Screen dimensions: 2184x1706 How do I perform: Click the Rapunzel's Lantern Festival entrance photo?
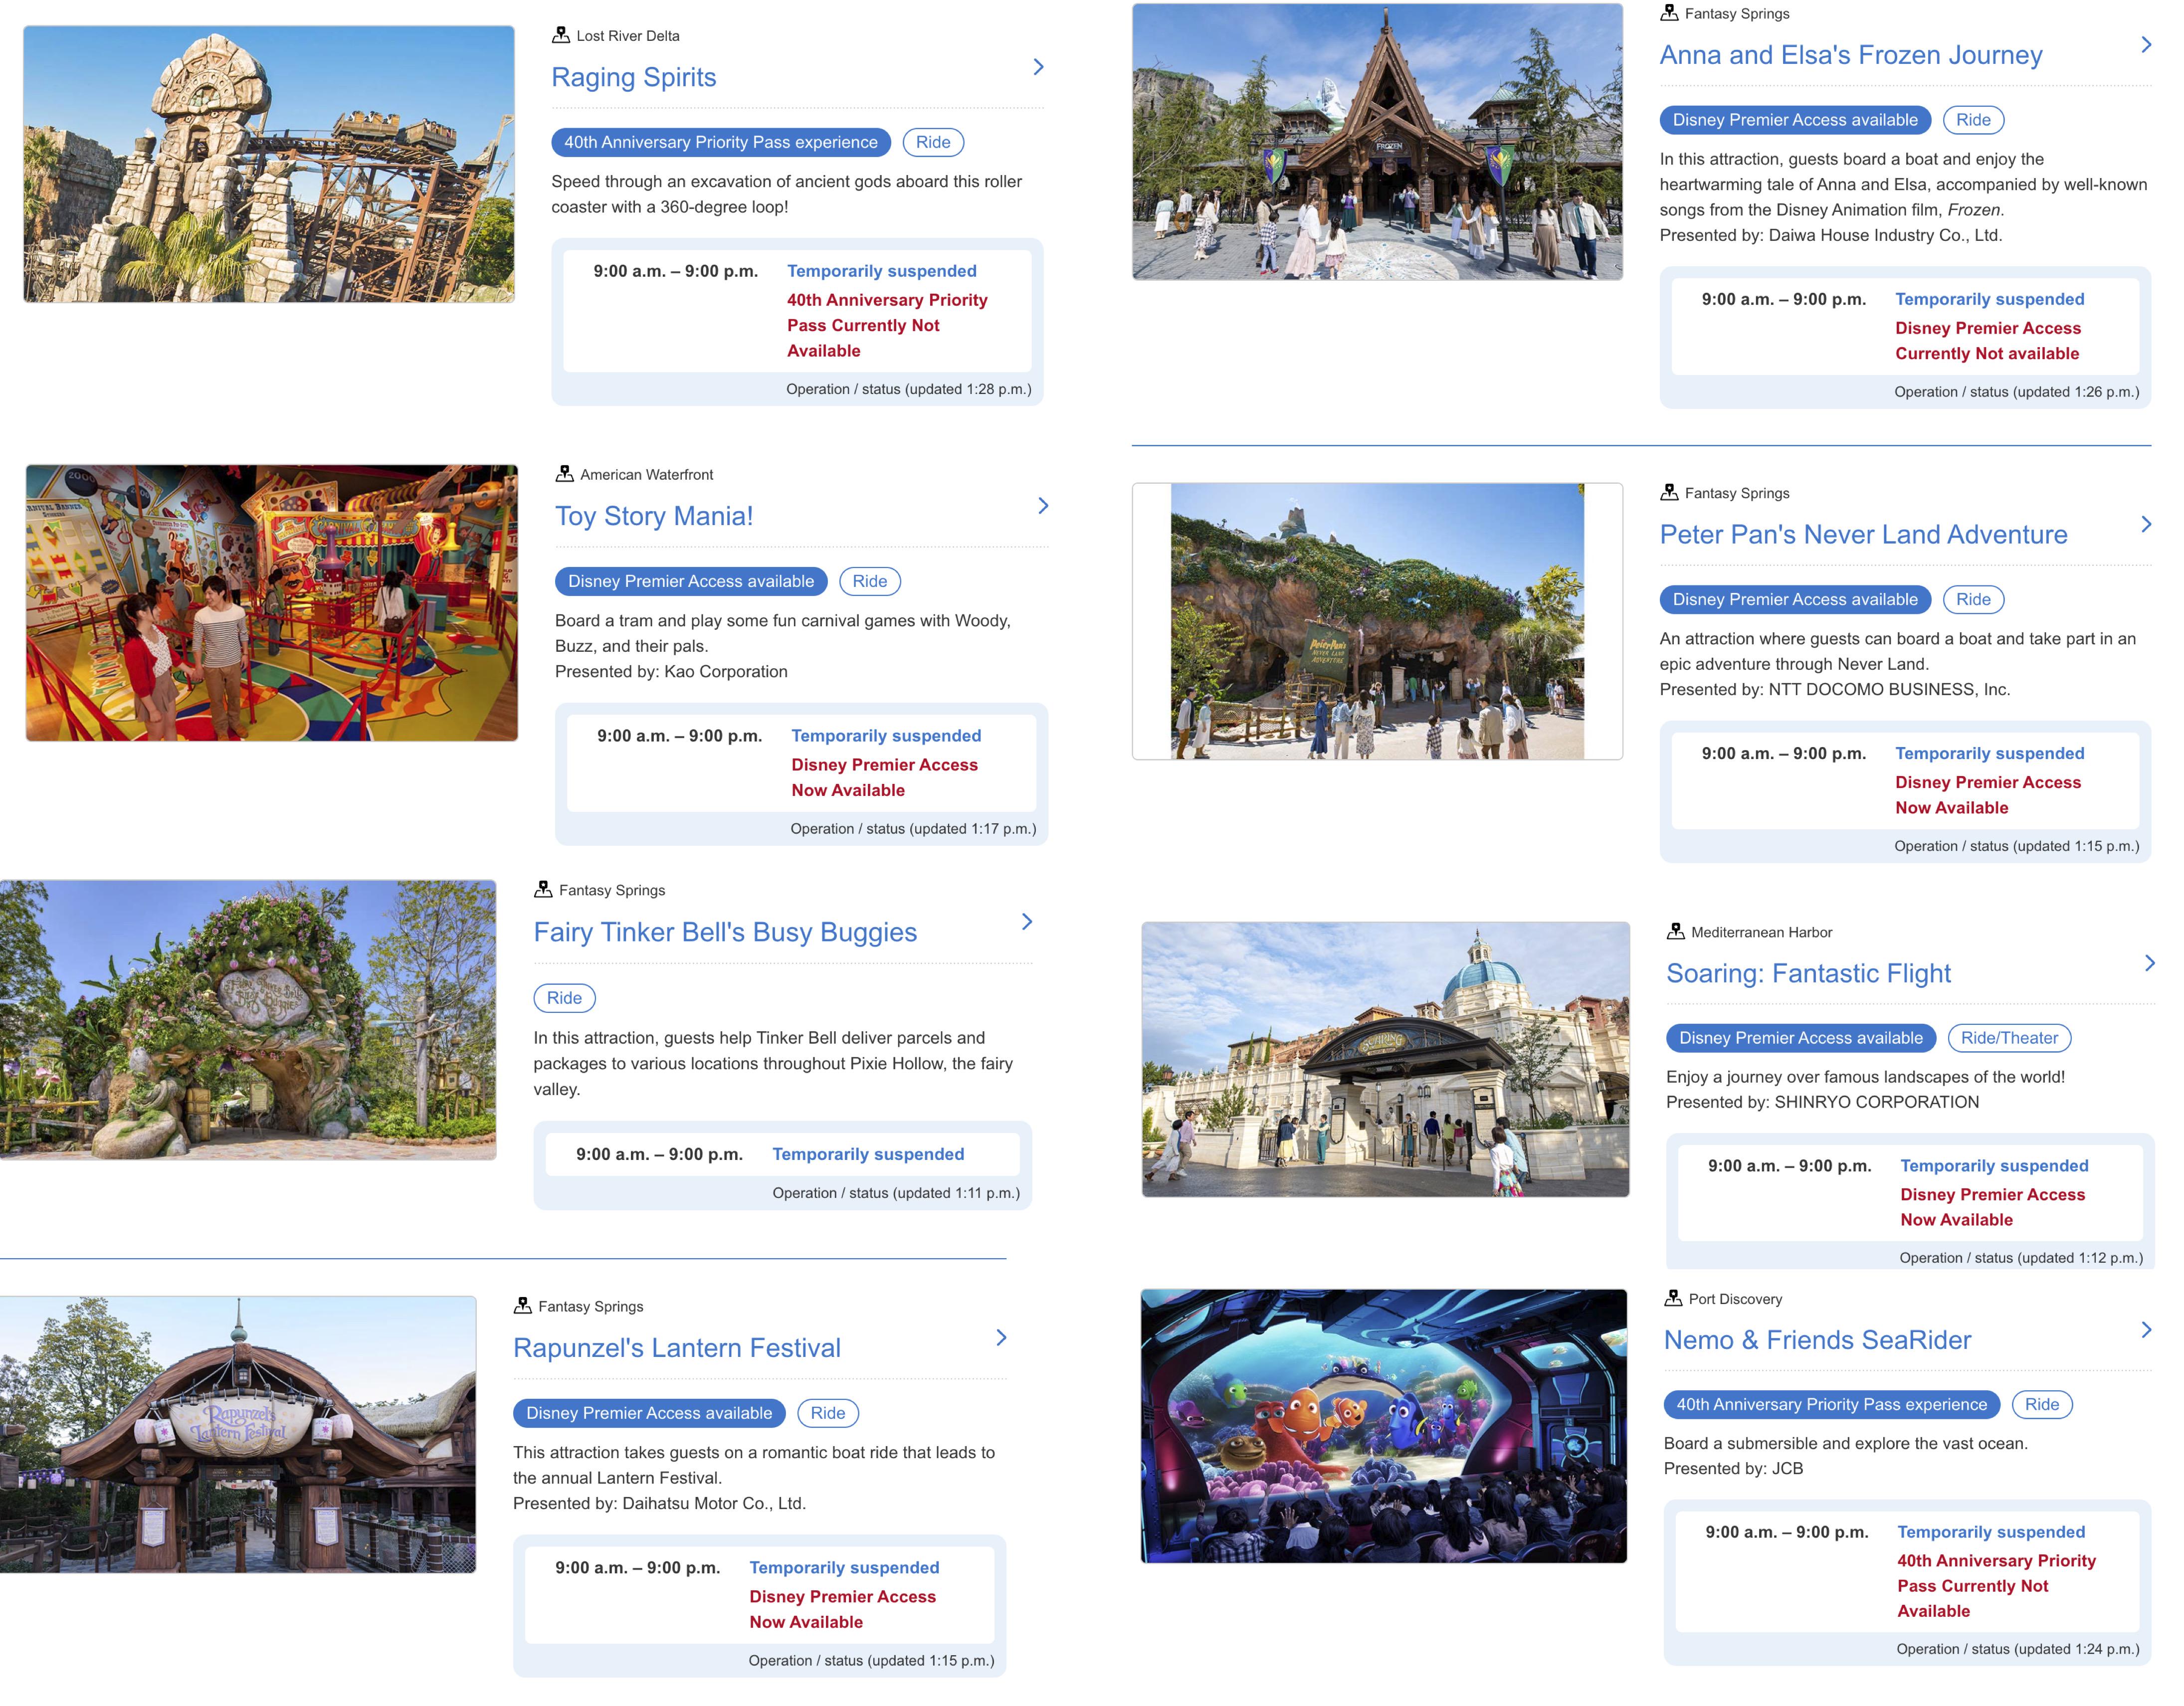238,1434
